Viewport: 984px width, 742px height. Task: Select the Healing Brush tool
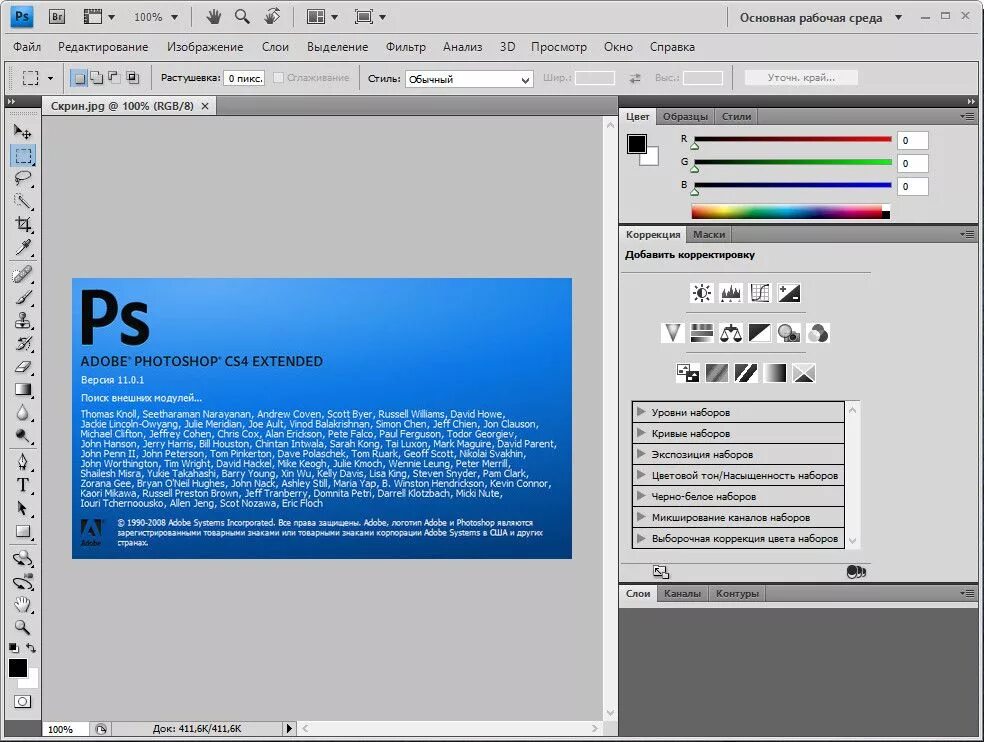pyautogui.click(x=23, y=274)
